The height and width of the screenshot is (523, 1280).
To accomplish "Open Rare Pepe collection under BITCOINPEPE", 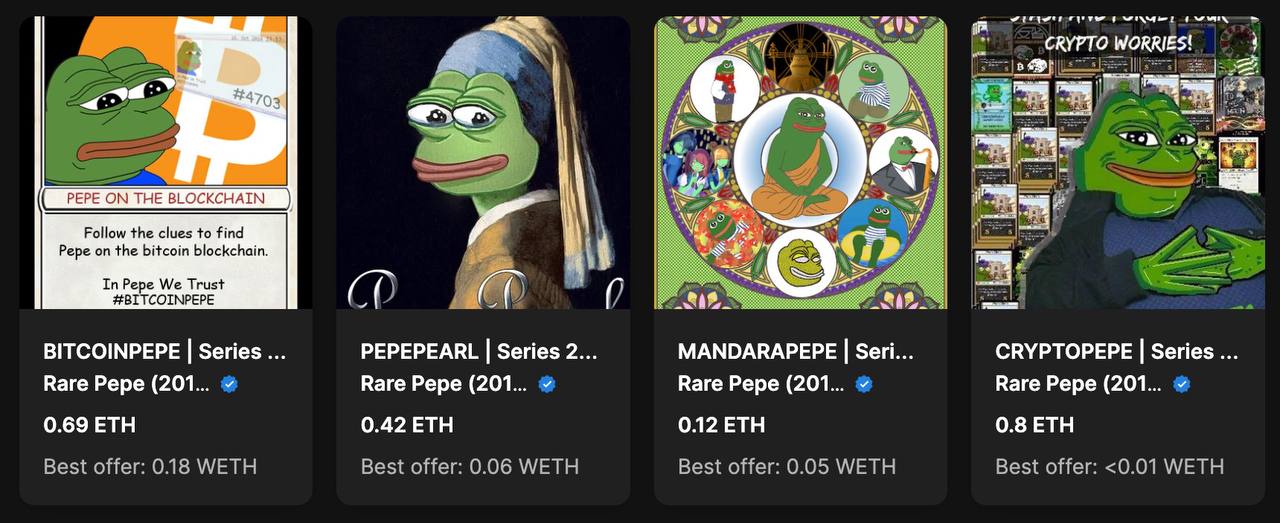I will click(127, 384).
